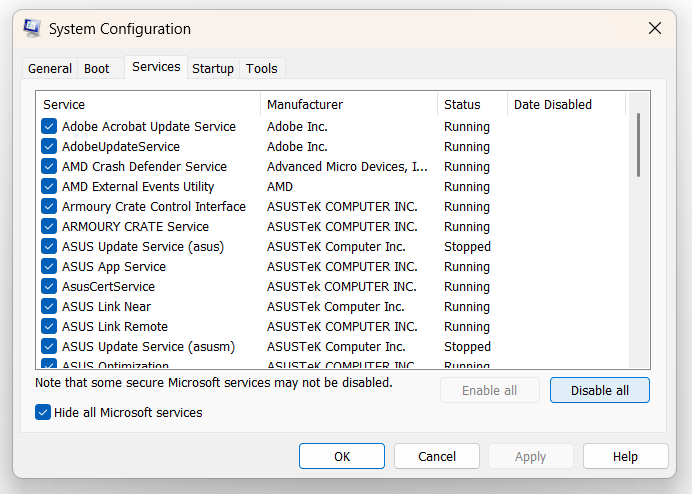Click manufacturer cell of AsusCertService

pyautogui.click(x=342, y=287)
